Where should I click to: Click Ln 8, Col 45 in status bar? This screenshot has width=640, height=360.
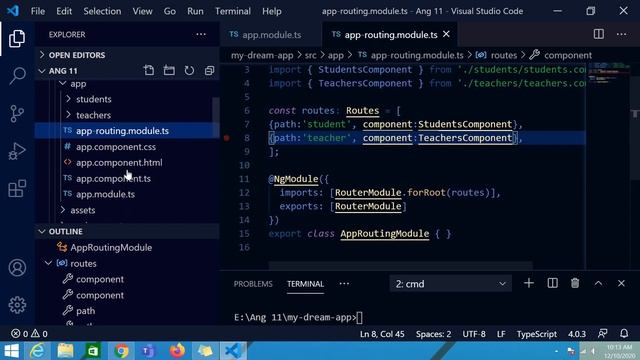382,334
